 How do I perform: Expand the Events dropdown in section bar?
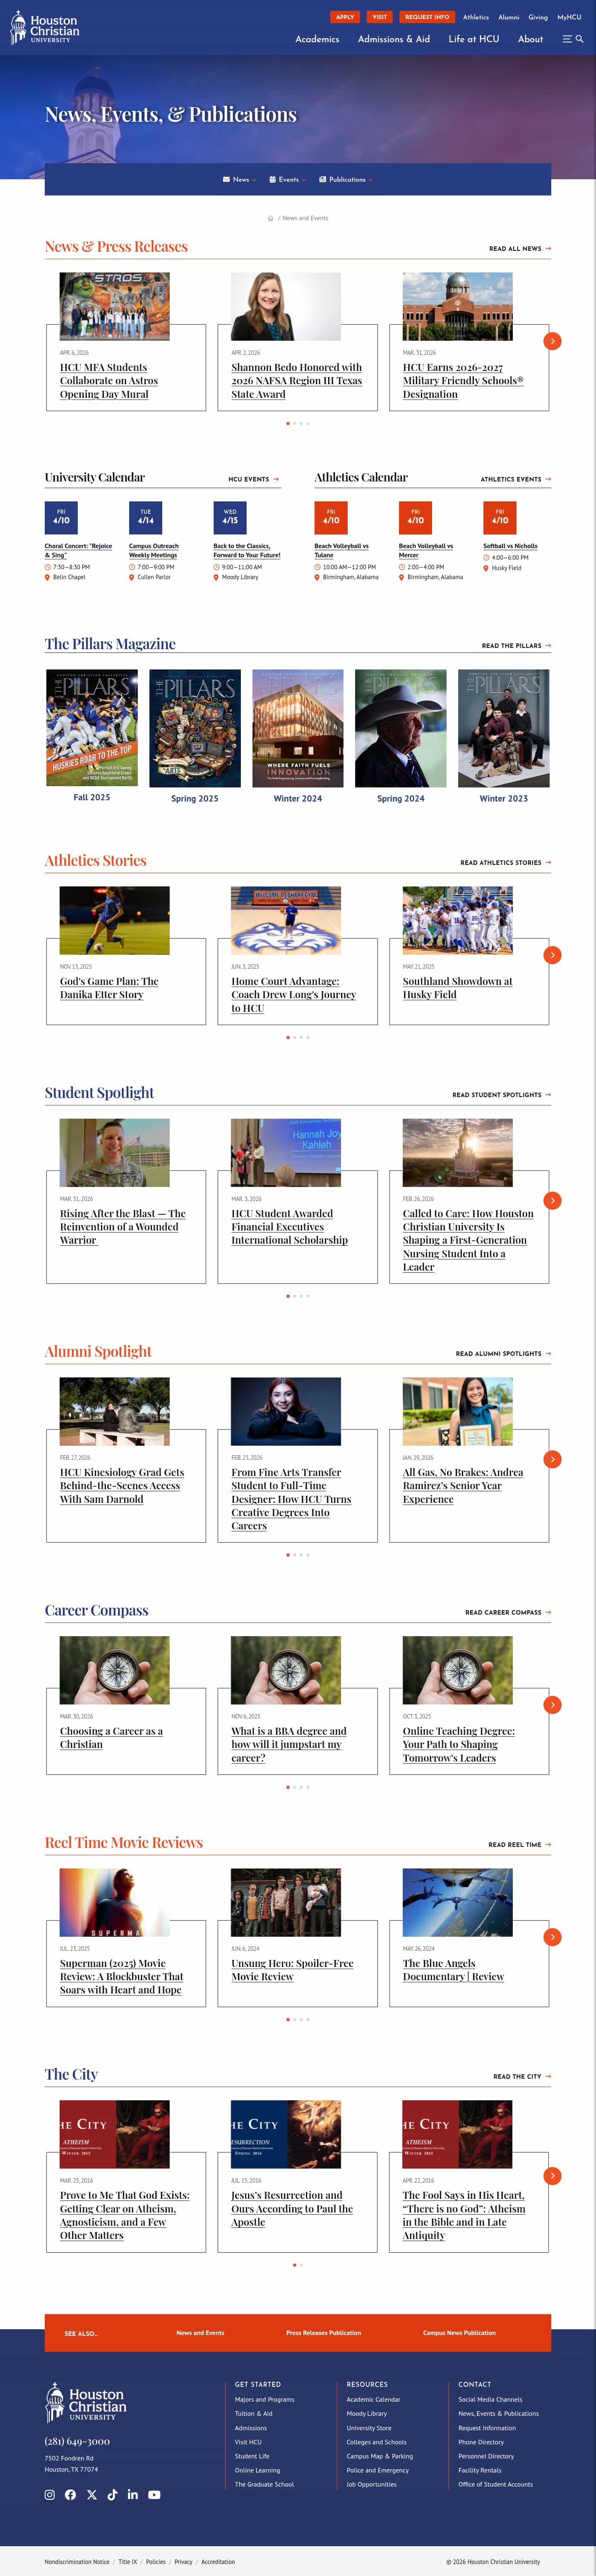point(288,180)
